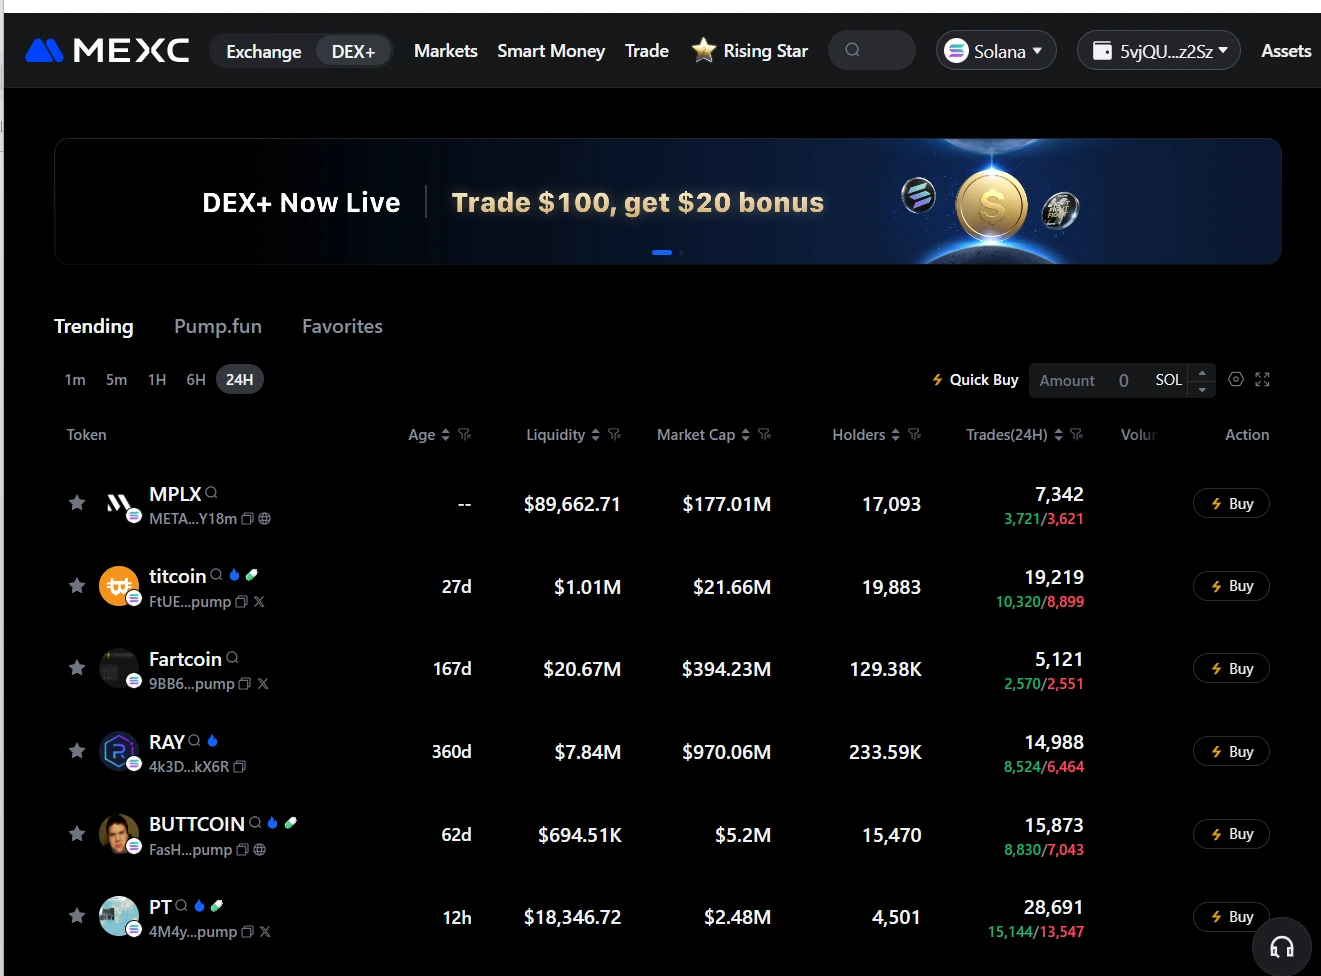
Task: Toggle the BUTTCOIN favorite star
Action: click(x=77, y=833)
